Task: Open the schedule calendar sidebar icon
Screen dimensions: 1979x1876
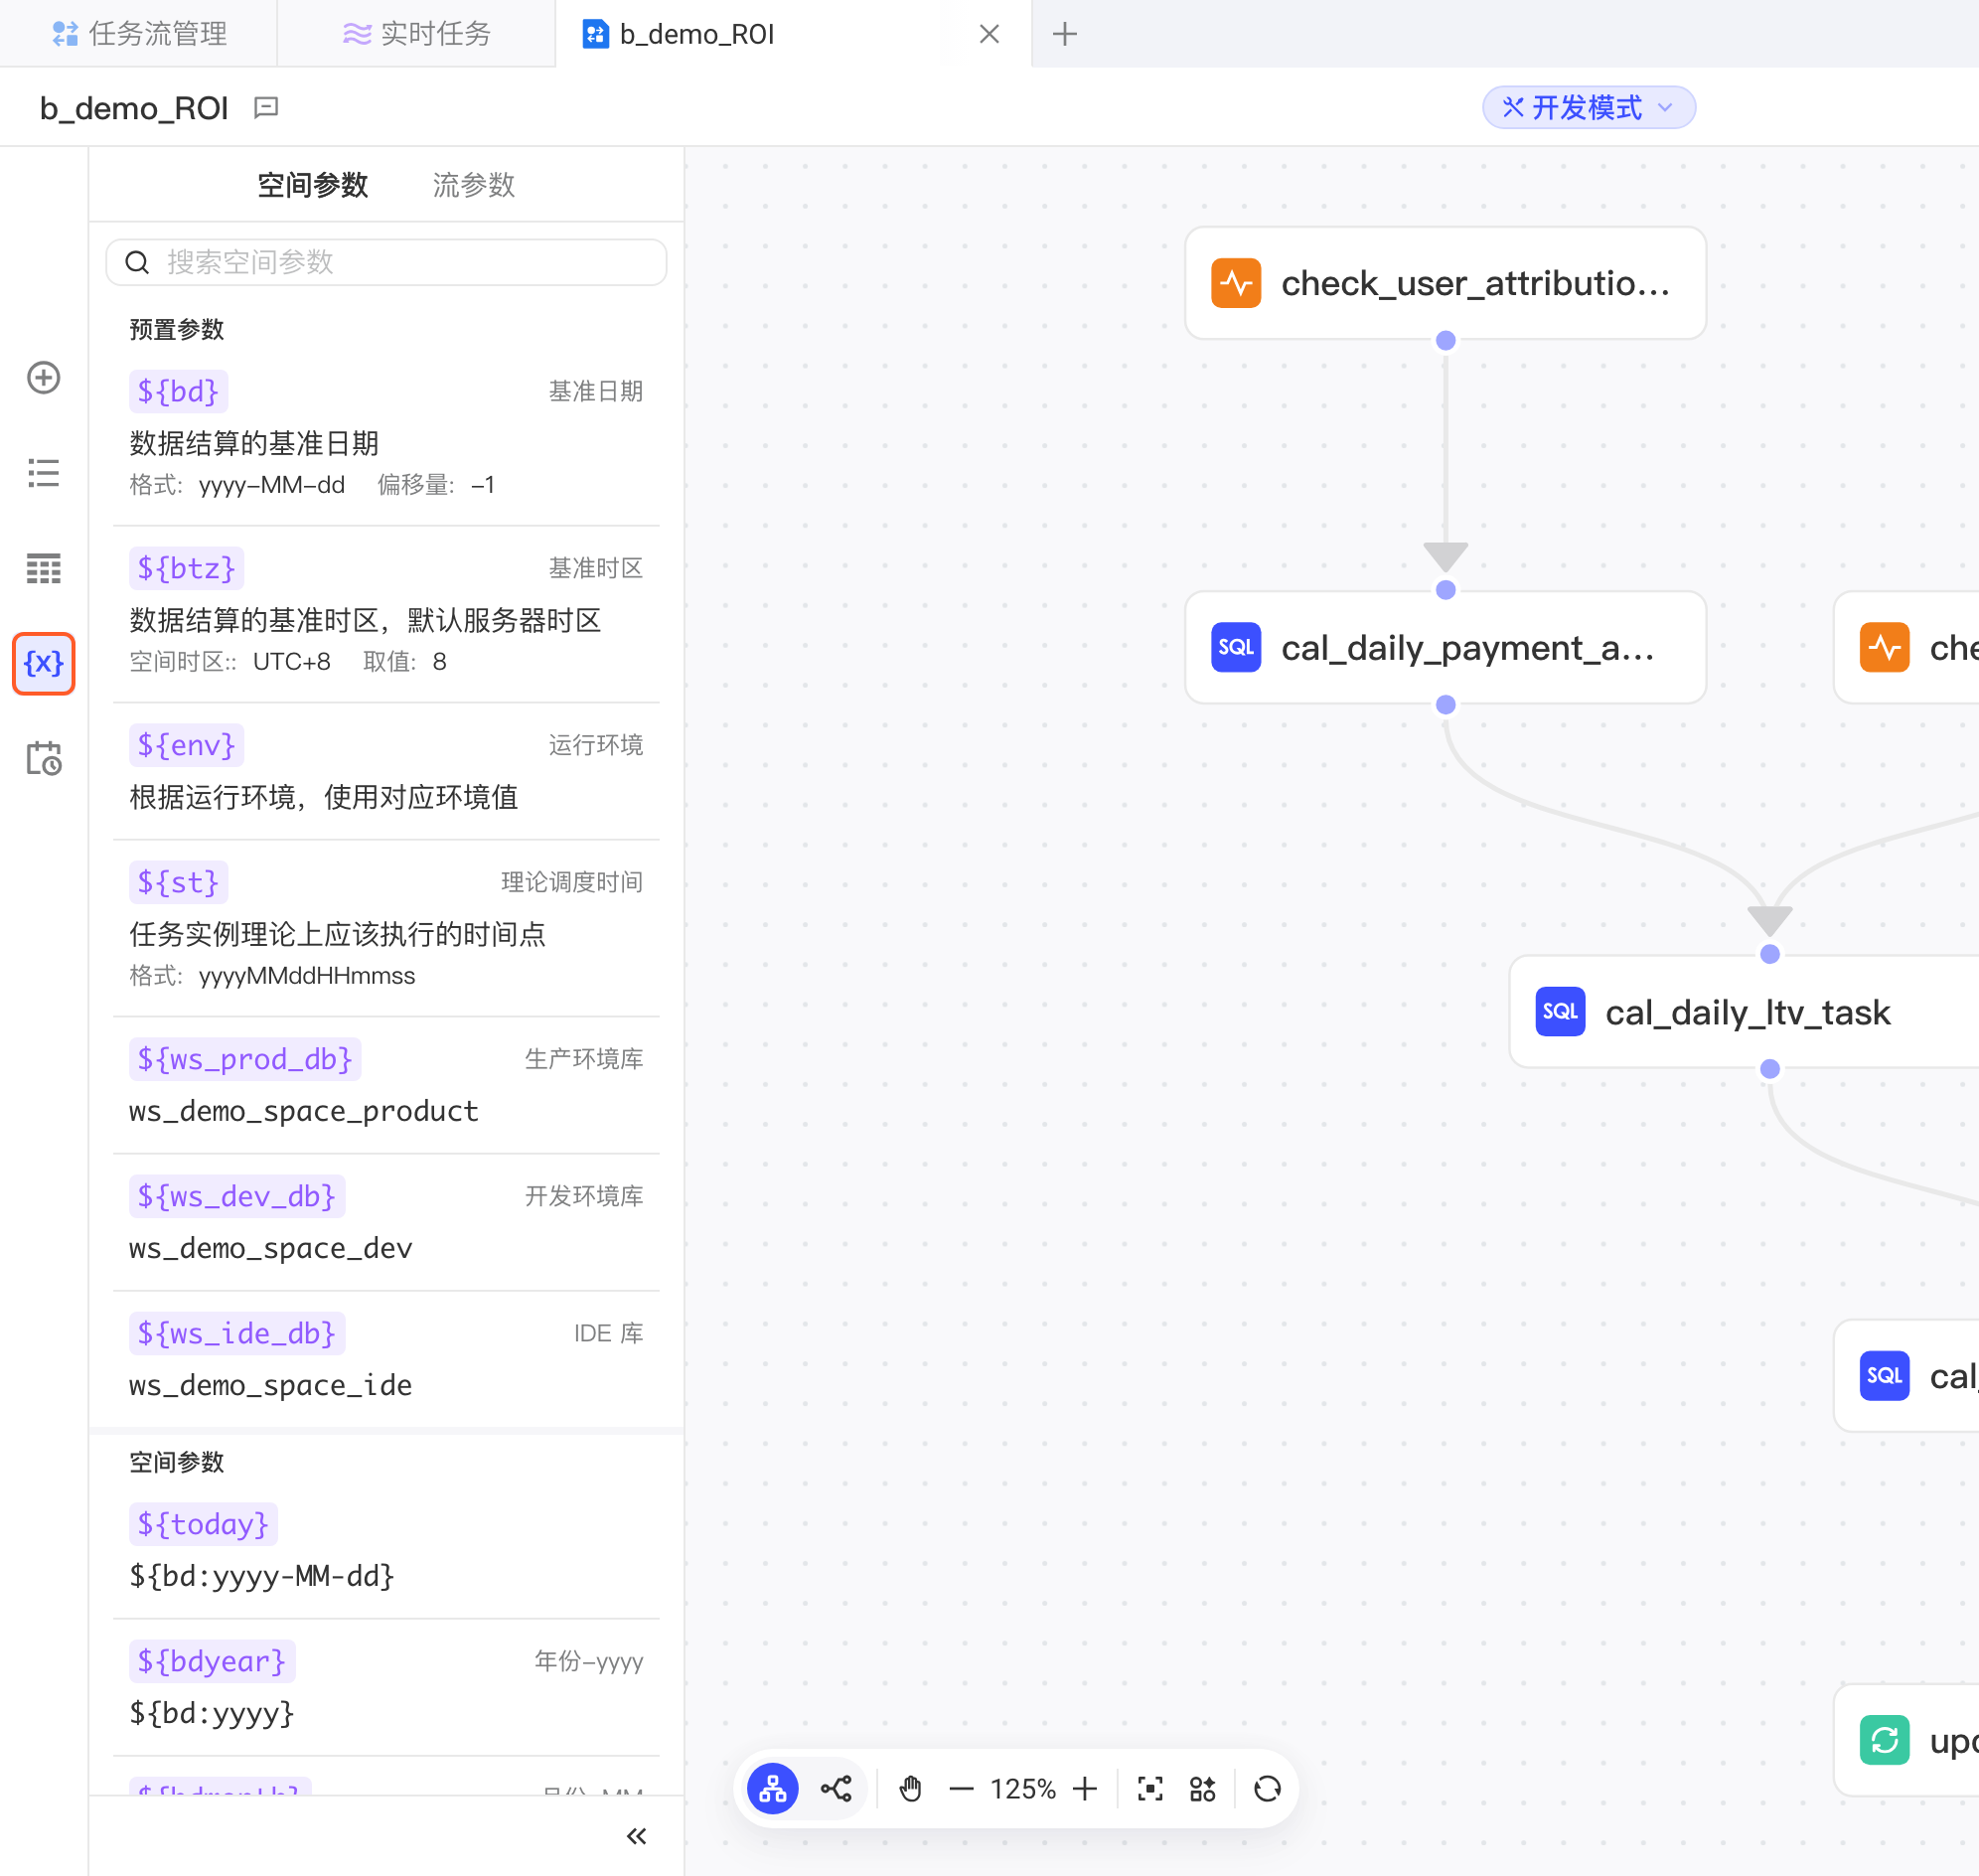Action: [43, 758]
